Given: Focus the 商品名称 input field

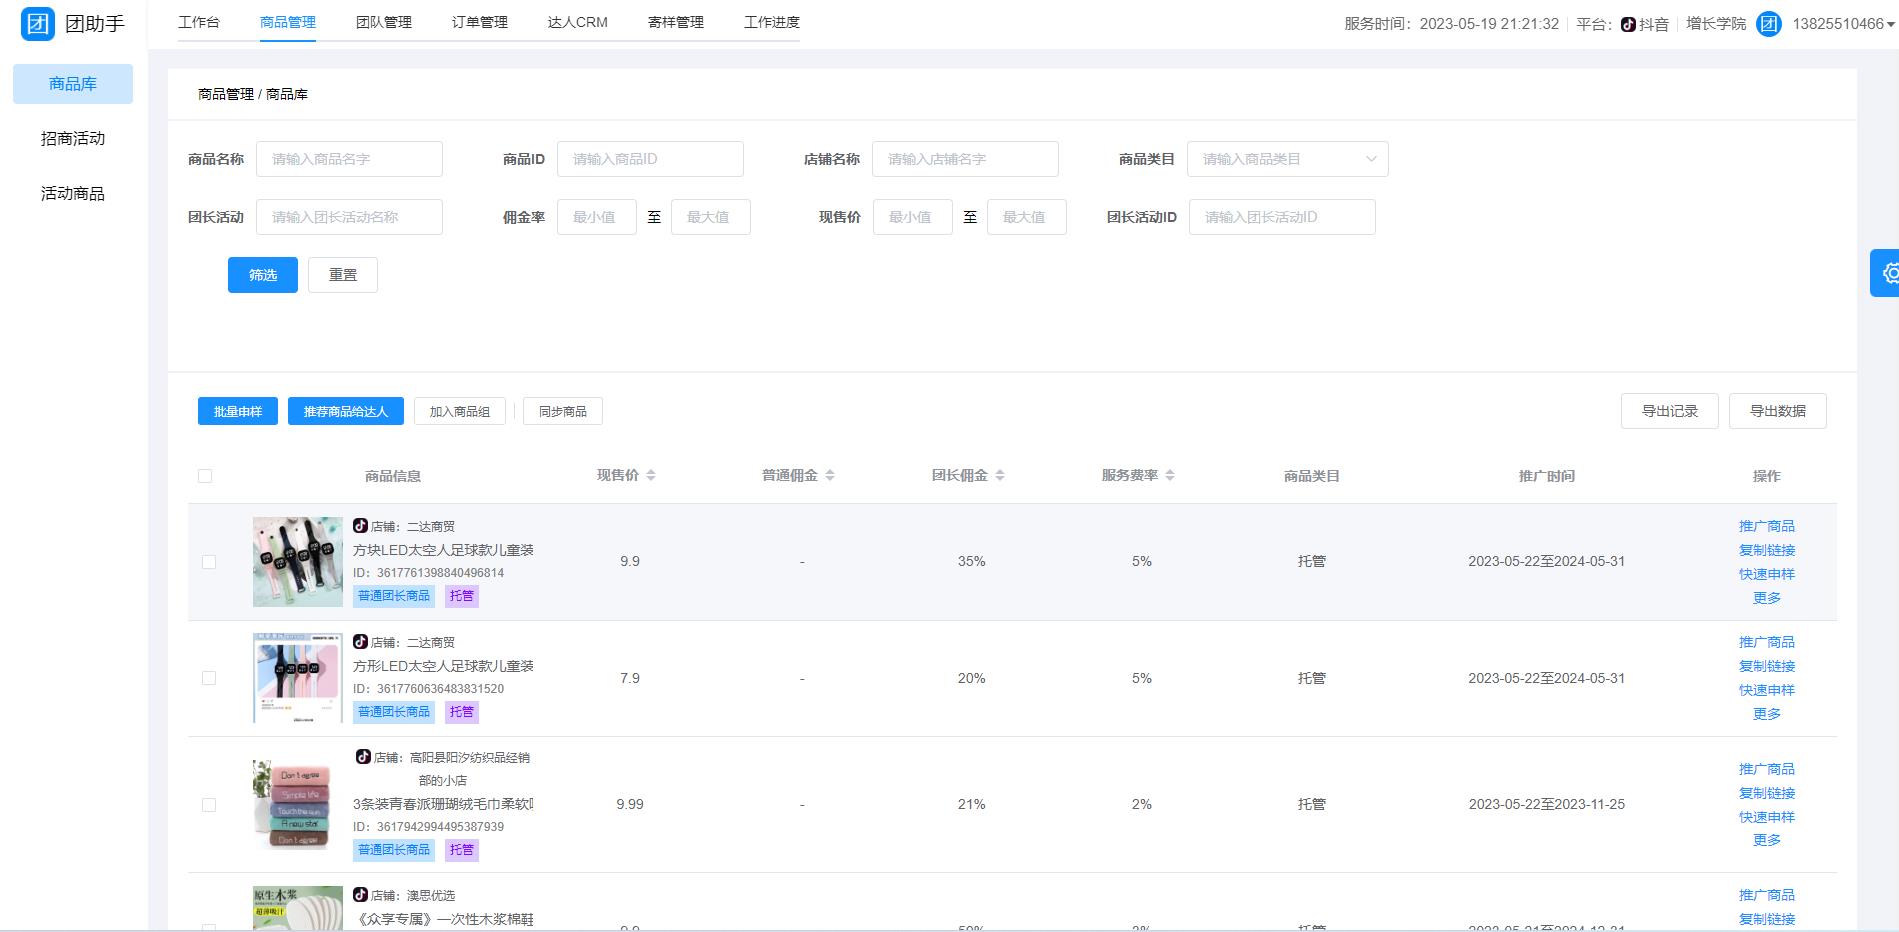Looking at the screenshot, I should (x=349, y=159).
